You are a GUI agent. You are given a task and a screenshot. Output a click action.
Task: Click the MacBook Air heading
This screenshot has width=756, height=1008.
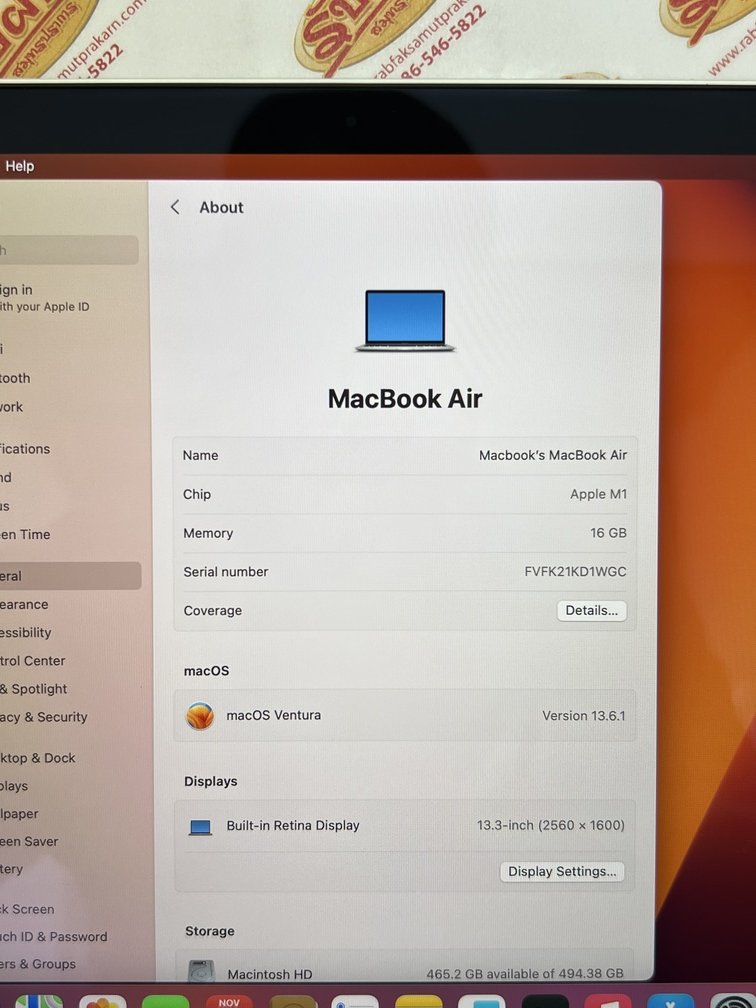tap(405, 399)
